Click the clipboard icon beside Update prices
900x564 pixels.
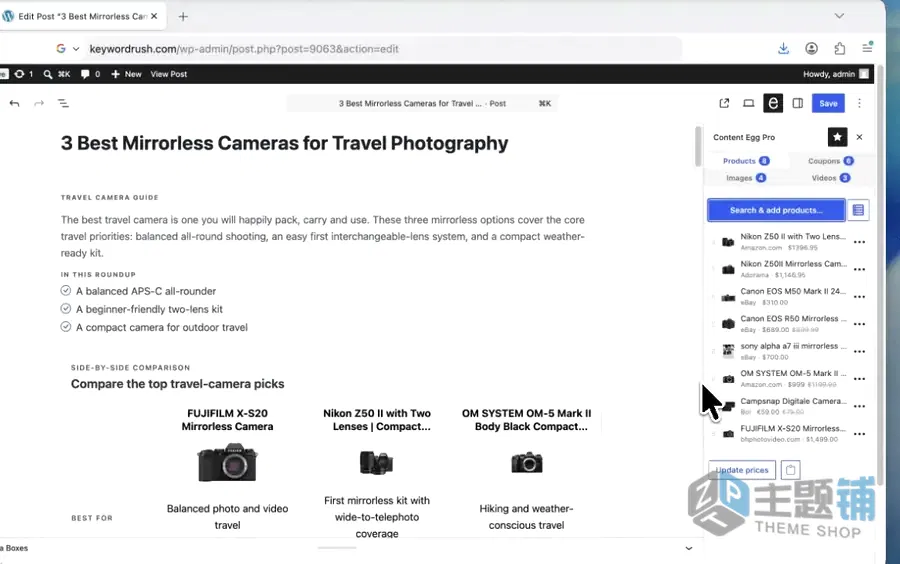click(x=790, y=470)
